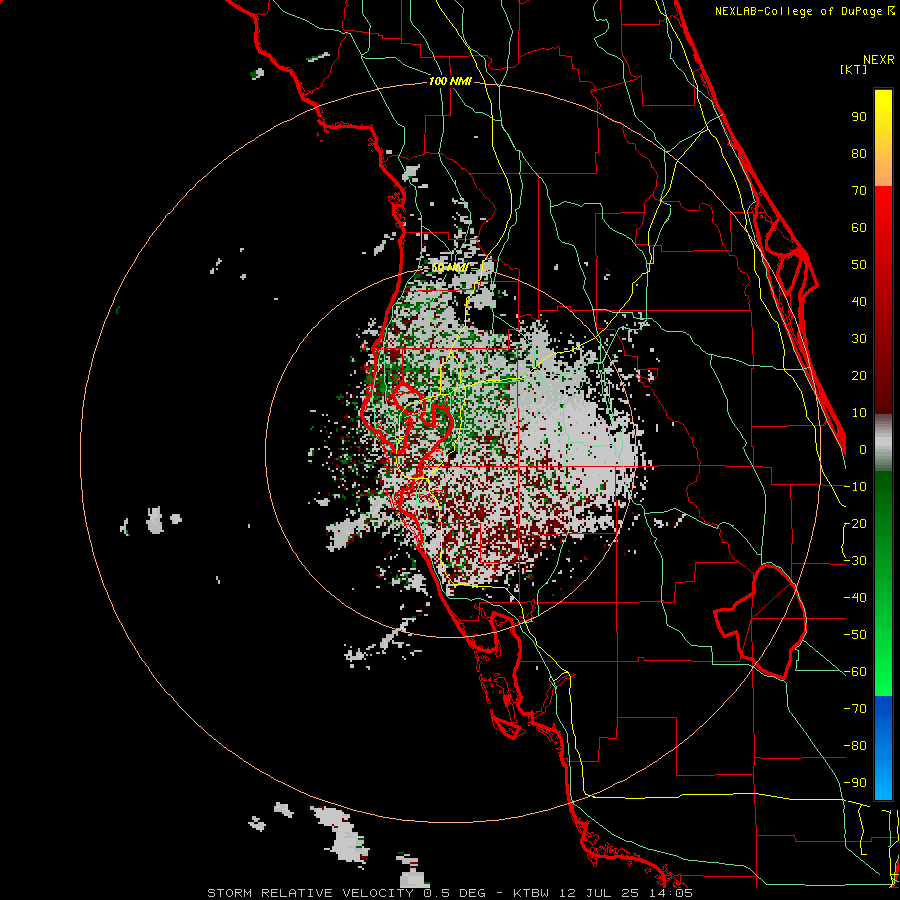900x900 pixels.
Task: Select the 100 NMI range ring label
Action: pyautogui.click(x=450, y=81)
